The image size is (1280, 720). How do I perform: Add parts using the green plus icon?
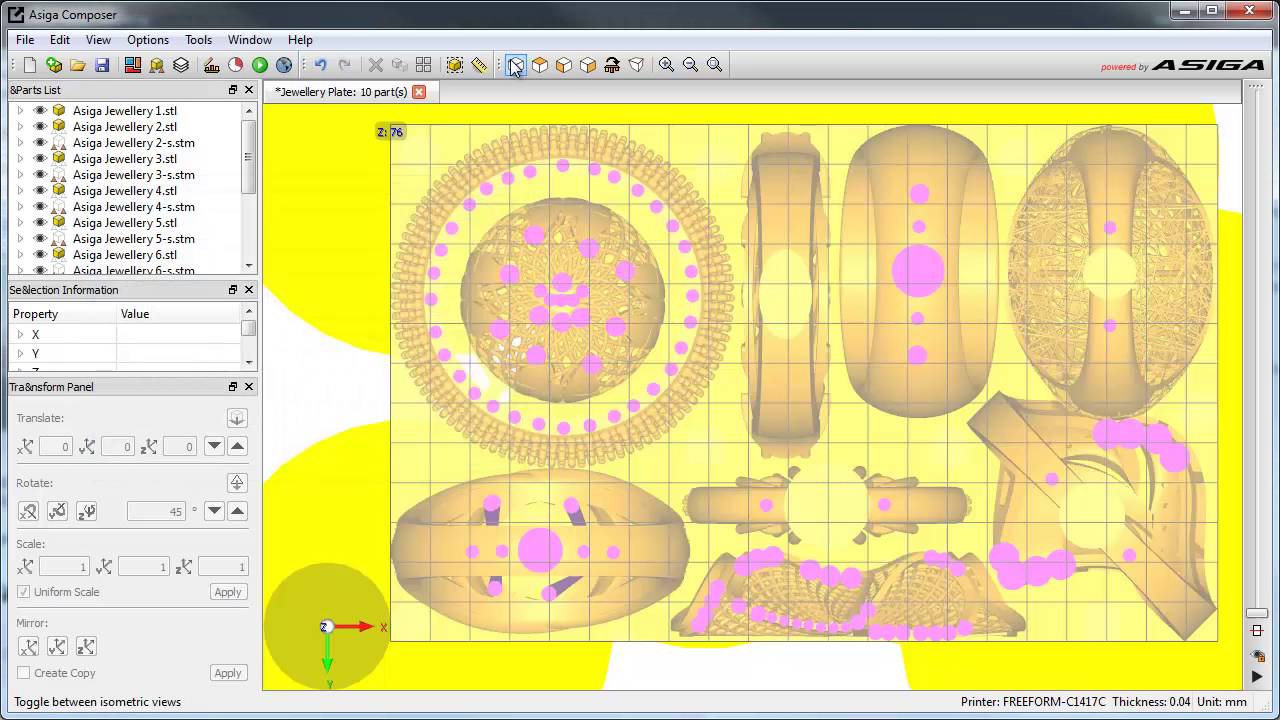point(54,65)
